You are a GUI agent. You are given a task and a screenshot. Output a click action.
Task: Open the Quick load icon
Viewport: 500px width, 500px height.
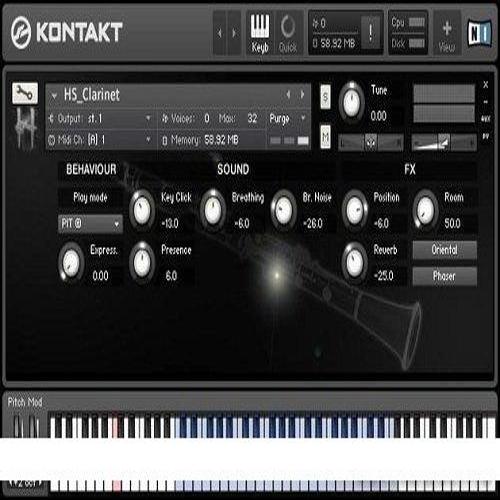(288, 33)
